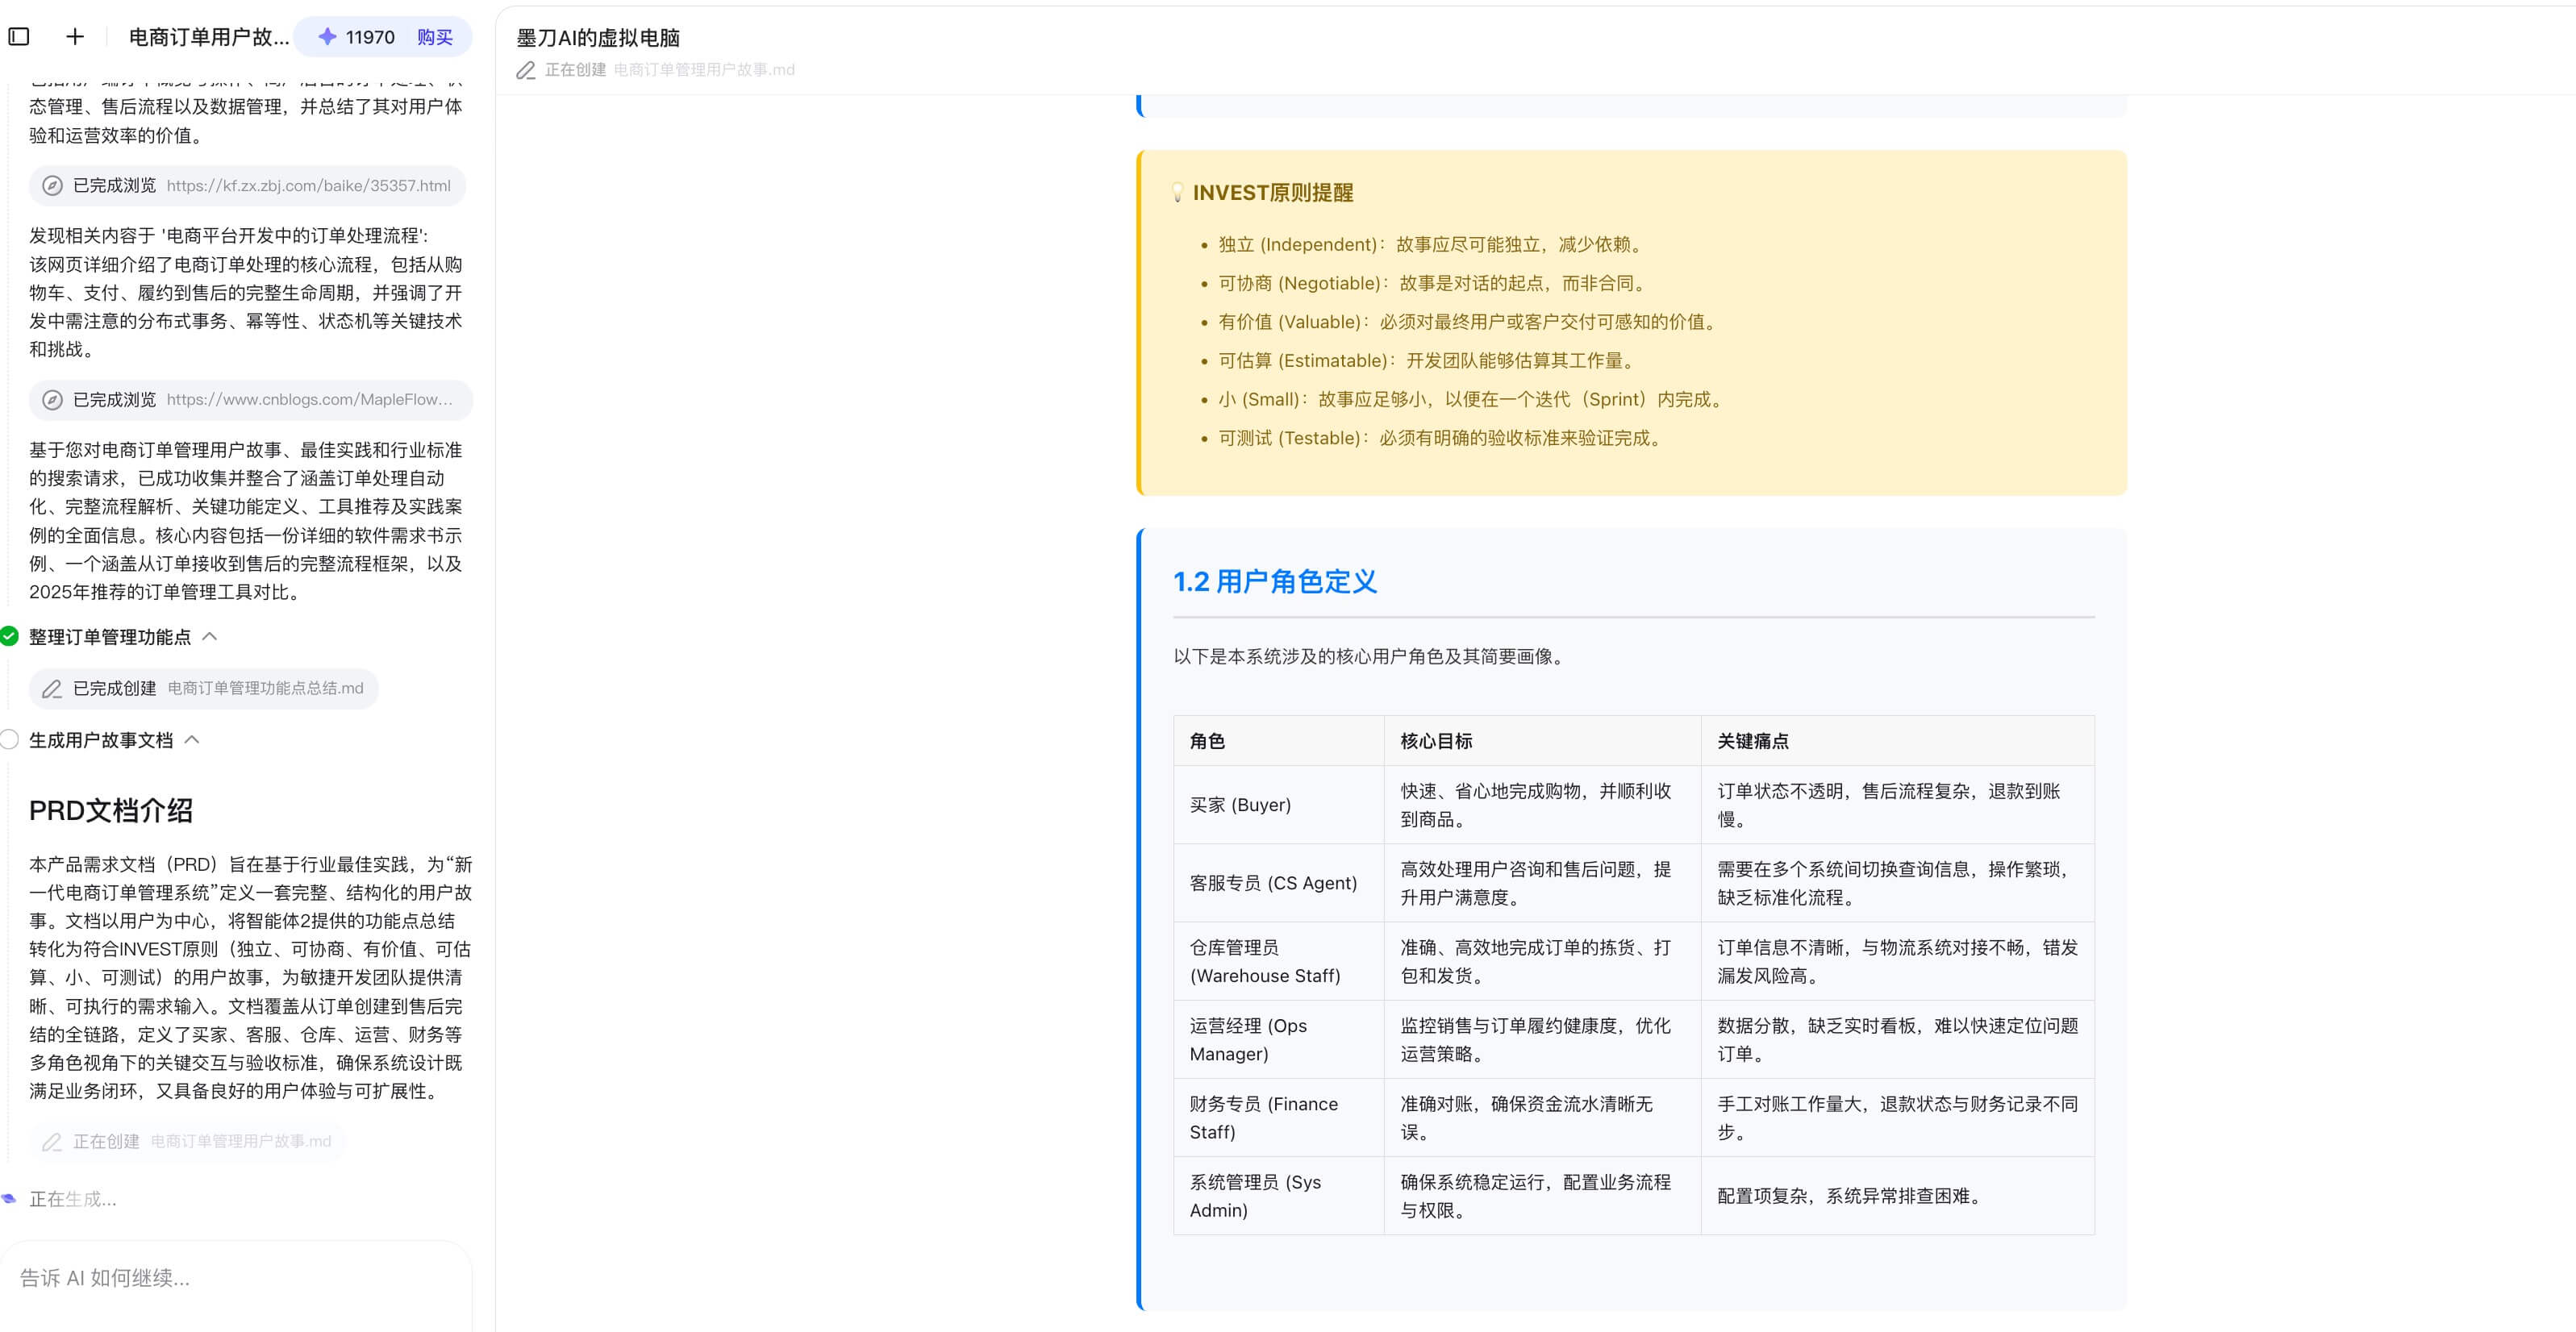Open the kf.zx.zbj.com baike link
The height and width of the screenshot is (1332, 2576).
pos(311,186)
